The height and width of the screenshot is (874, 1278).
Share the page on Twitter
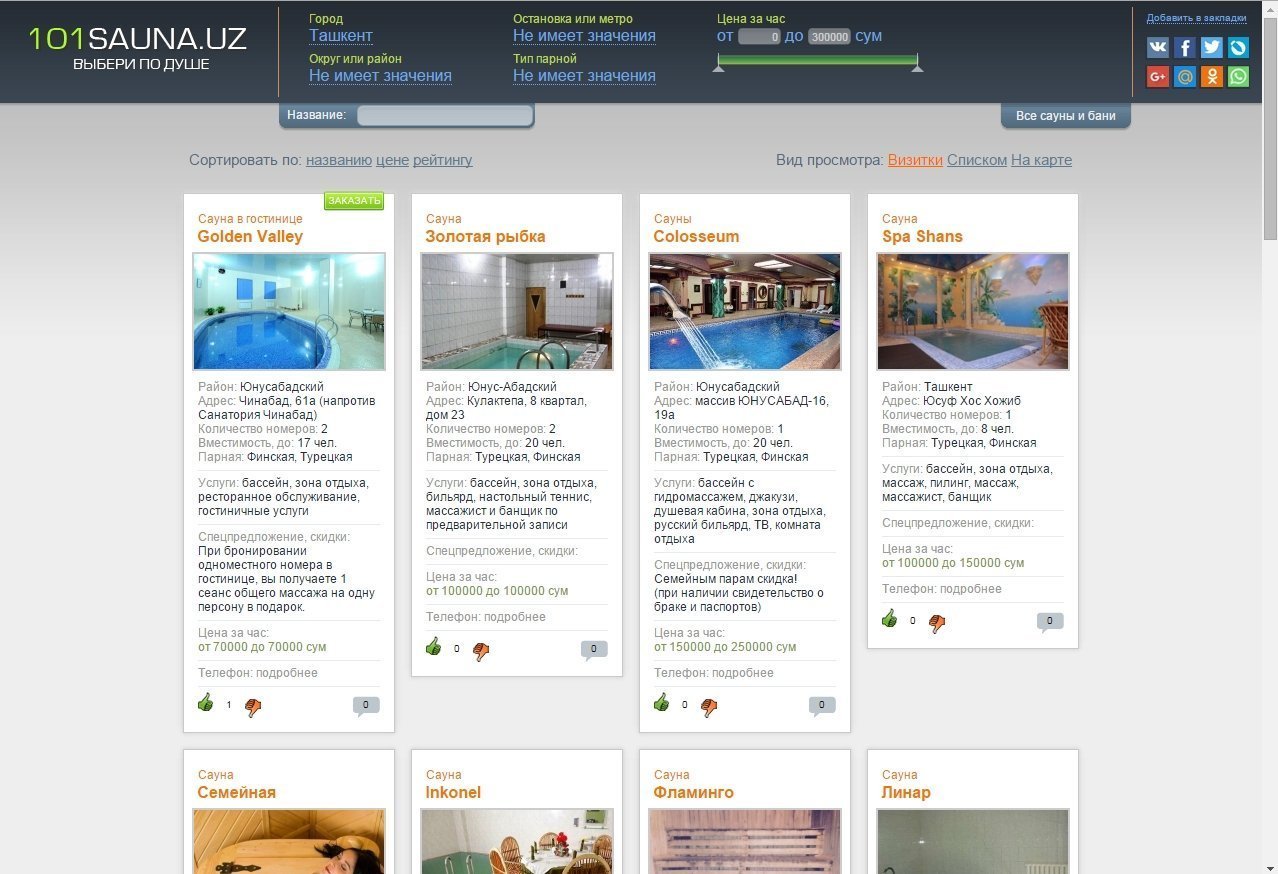point(1212,47)
